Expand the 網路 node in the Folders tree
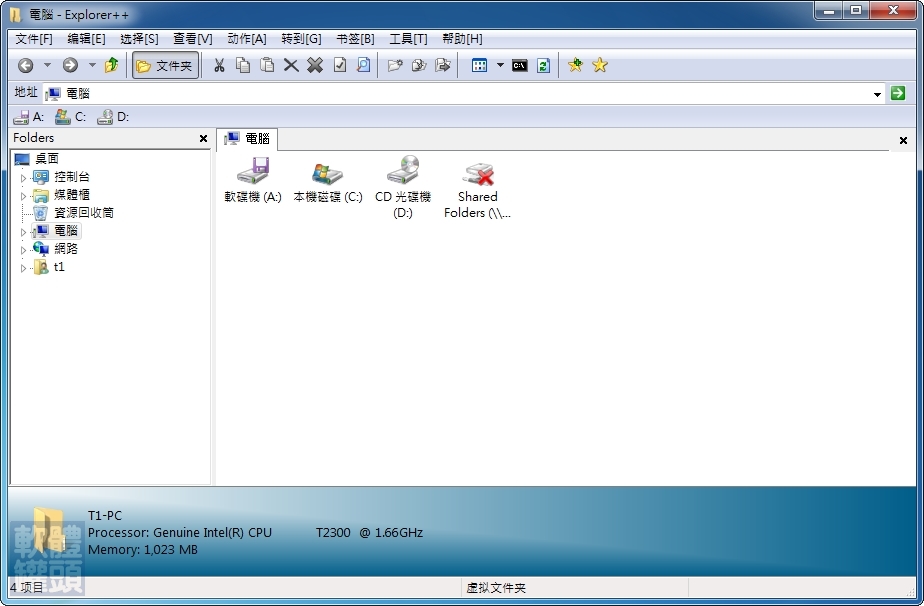Screen dimensions: 924x606 tap(23, 249)
